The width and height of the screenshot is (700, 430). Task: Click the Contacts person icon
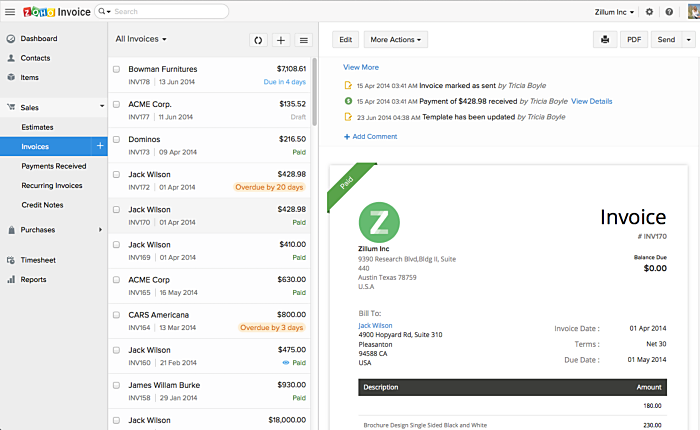pyautogui.click(x=11, y=58)
